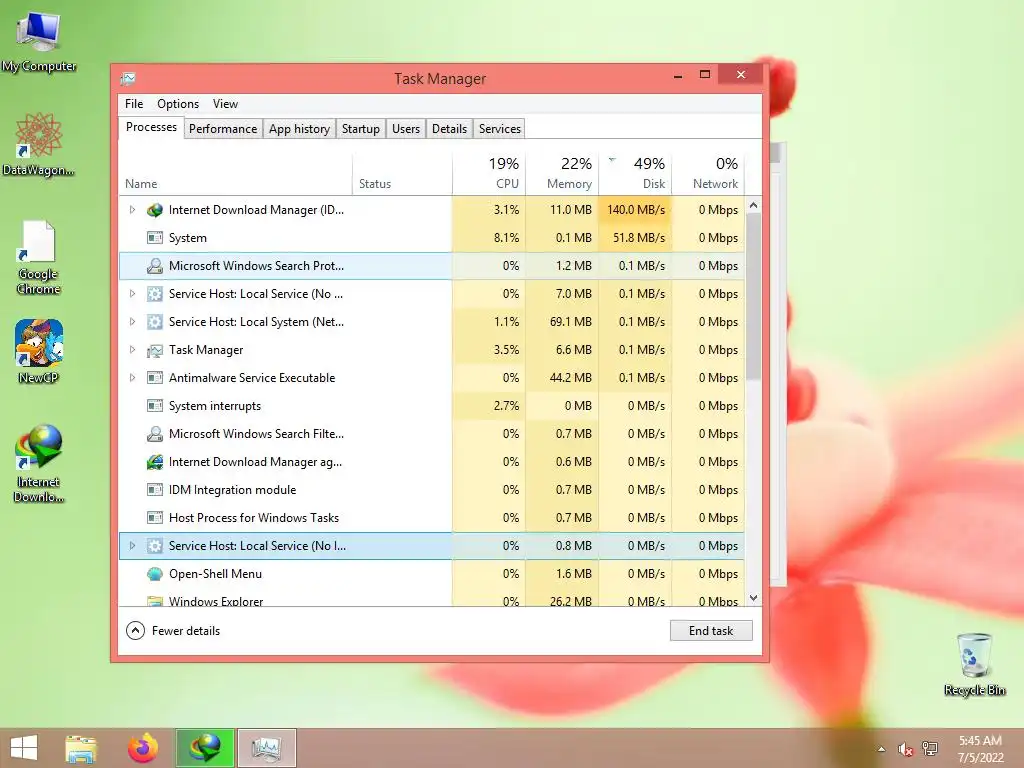
Task: Click the process list scroll up arrow
Action: pos(754,205)
